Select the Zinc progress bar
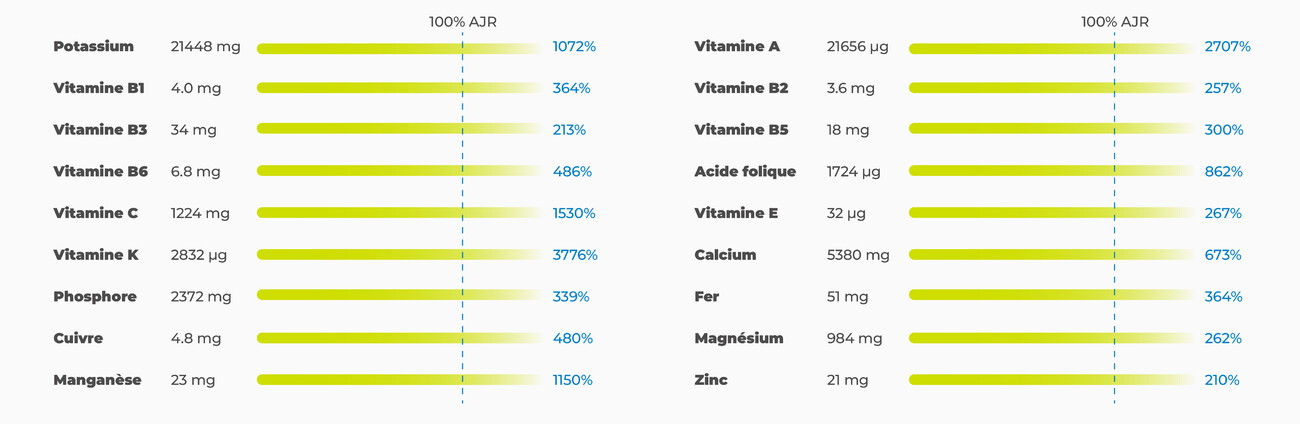The image size is (1300, 424). click(x=1050, y=380)
